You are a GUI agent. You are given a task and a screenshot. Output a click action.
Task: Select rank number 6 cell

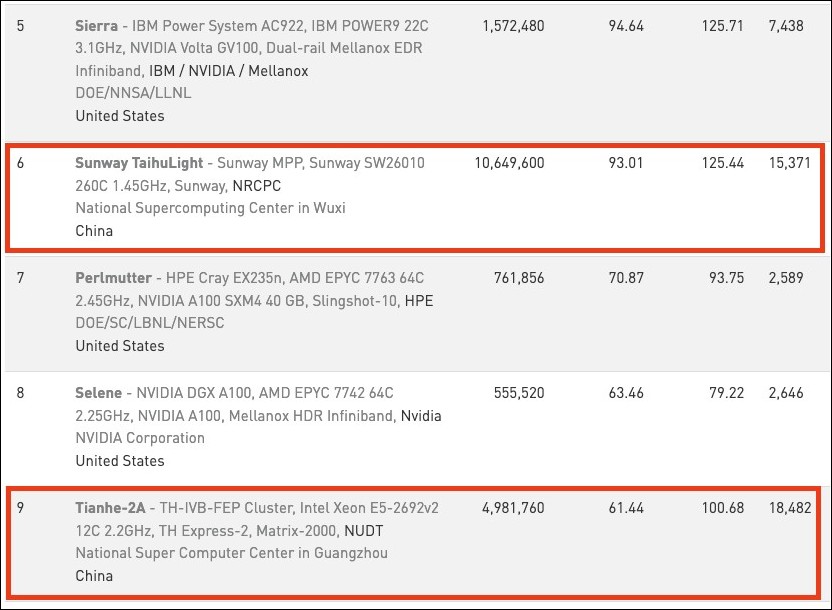pos(20,163)
